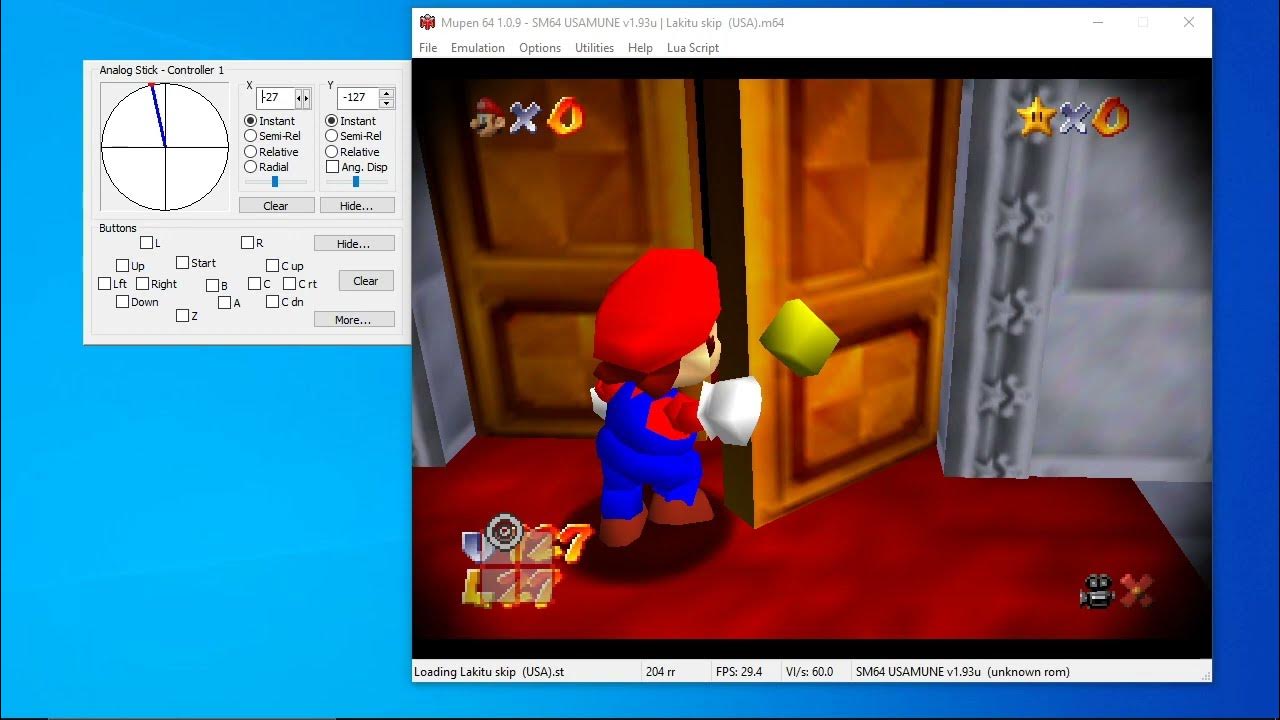Check the Z button checkbox
1280x720 pixels.
[183, 316]
